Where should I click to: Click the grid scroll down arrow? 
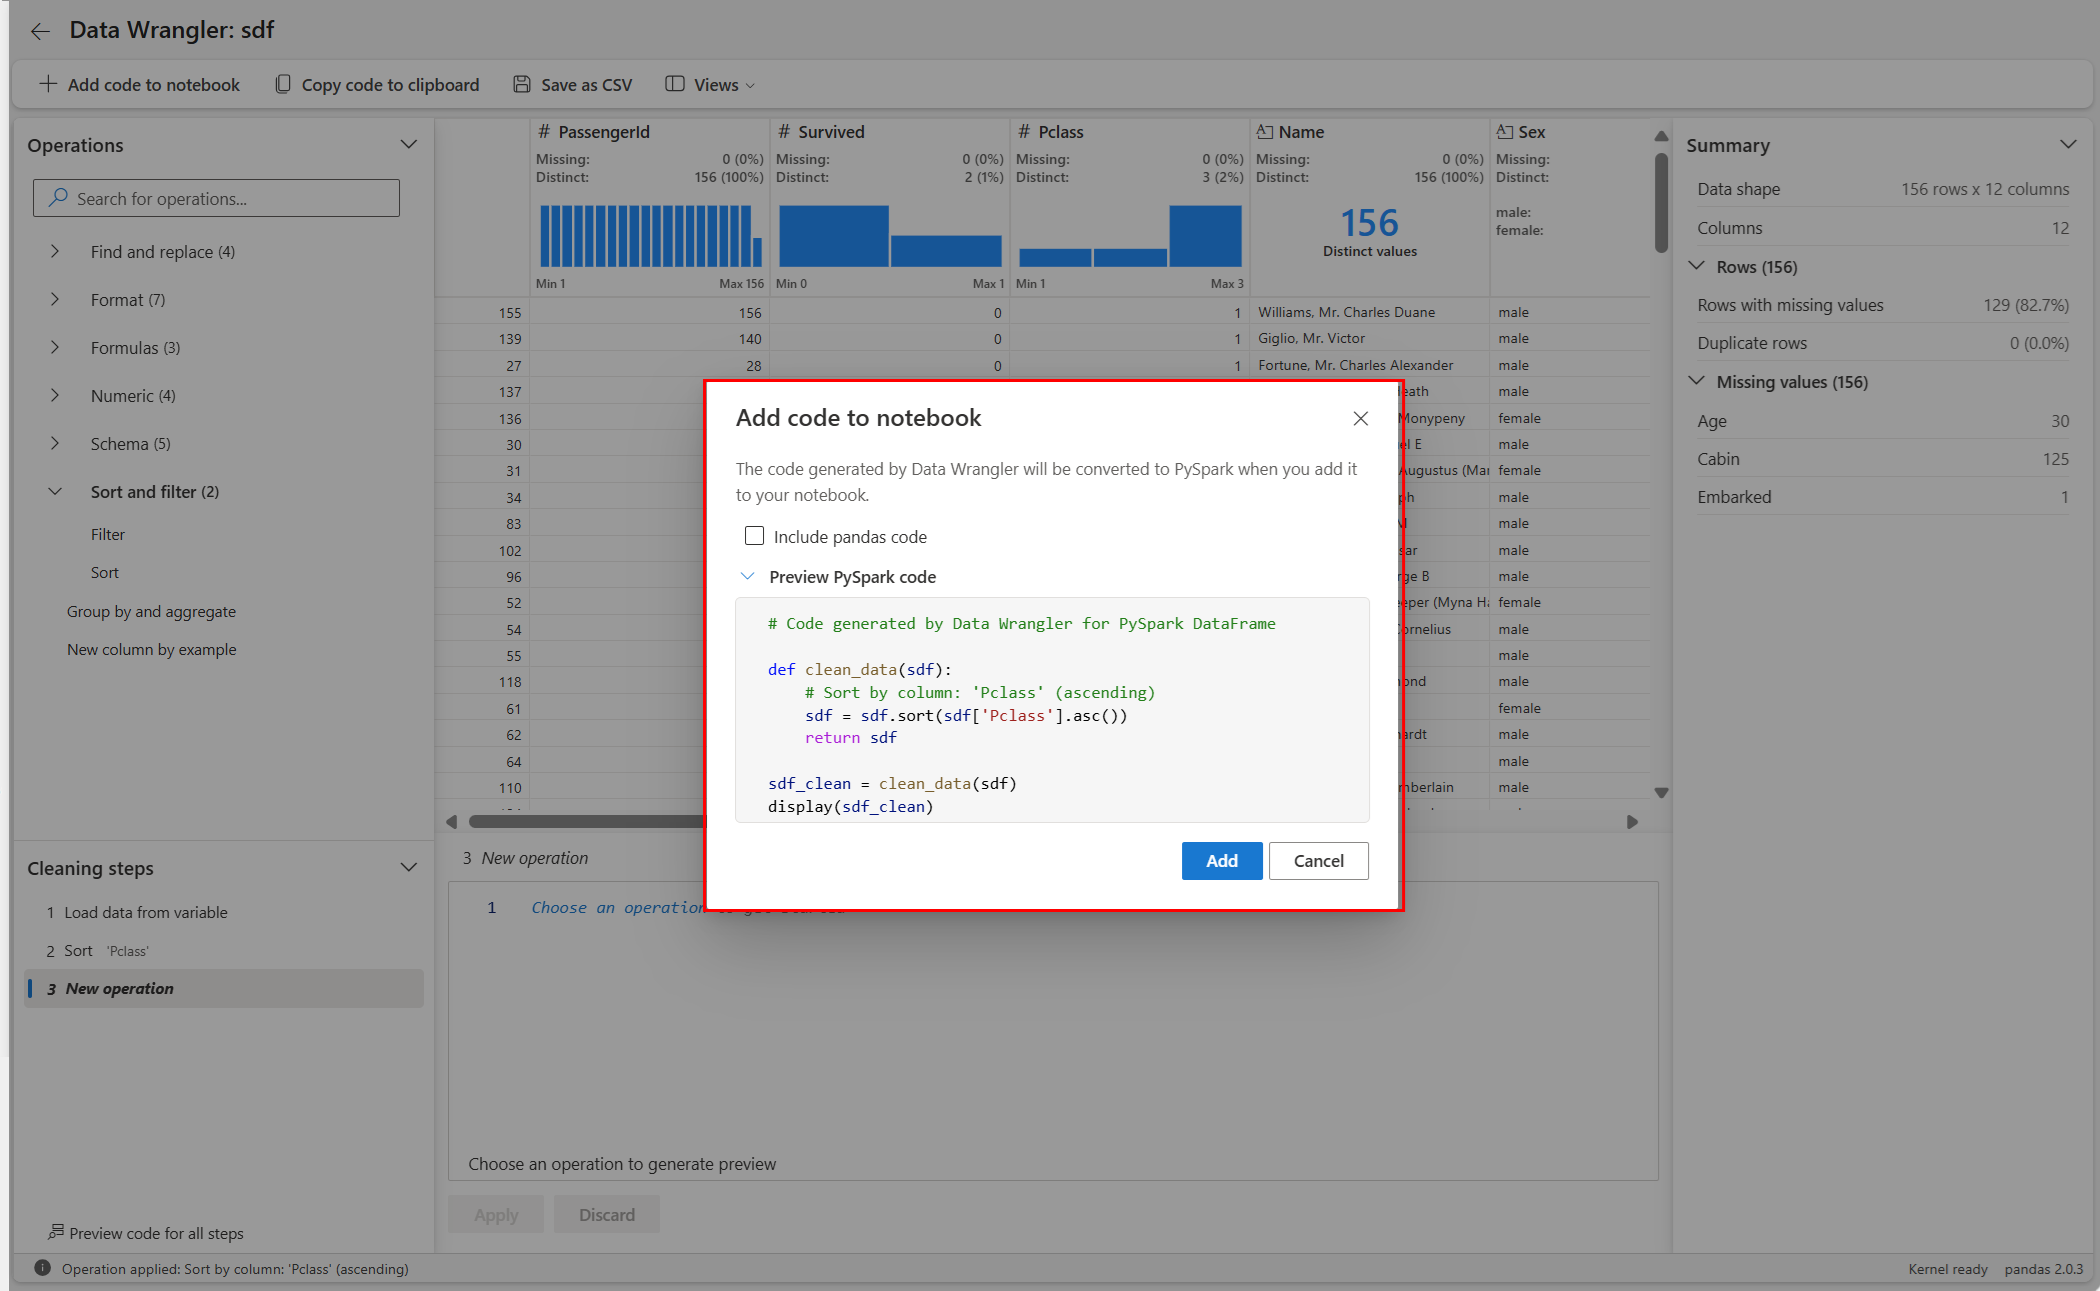(1661, 793)
